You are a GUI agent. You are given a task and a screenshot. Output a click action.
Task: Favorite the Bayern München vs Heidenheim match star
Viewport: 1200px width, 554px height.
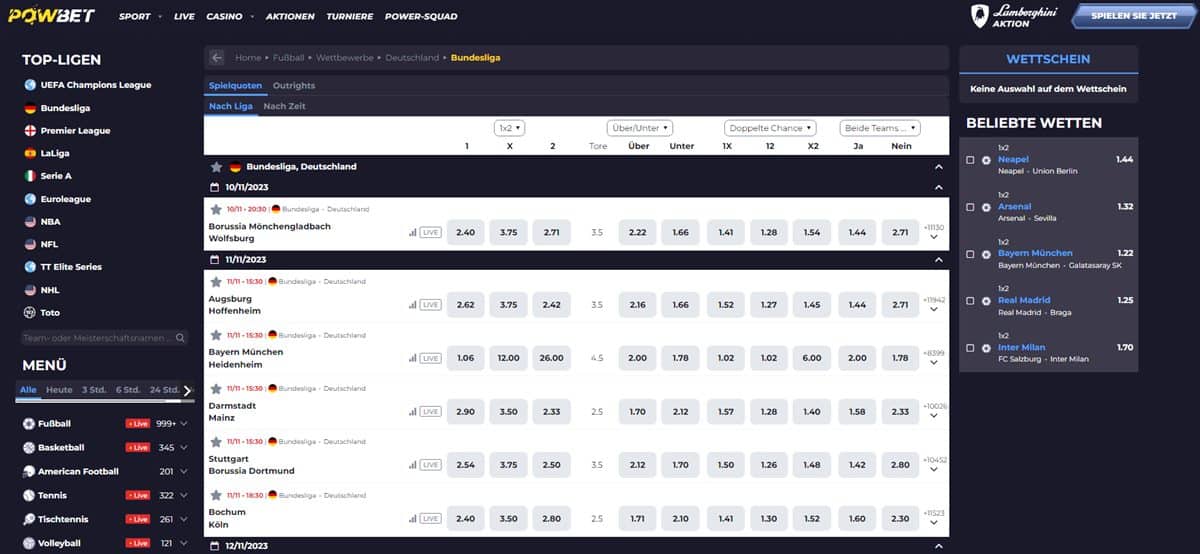(x=215, y=335)
